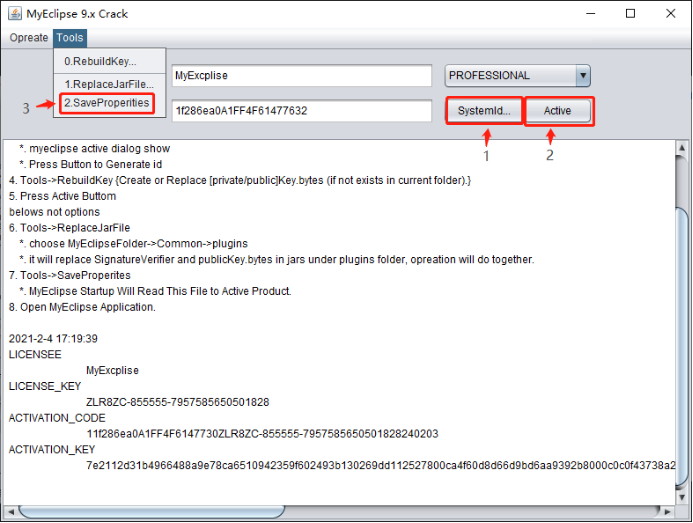Click the line 'myeclipse active dialog show'
This screenshot has height=523, width=693.
[x=95, y=149]
